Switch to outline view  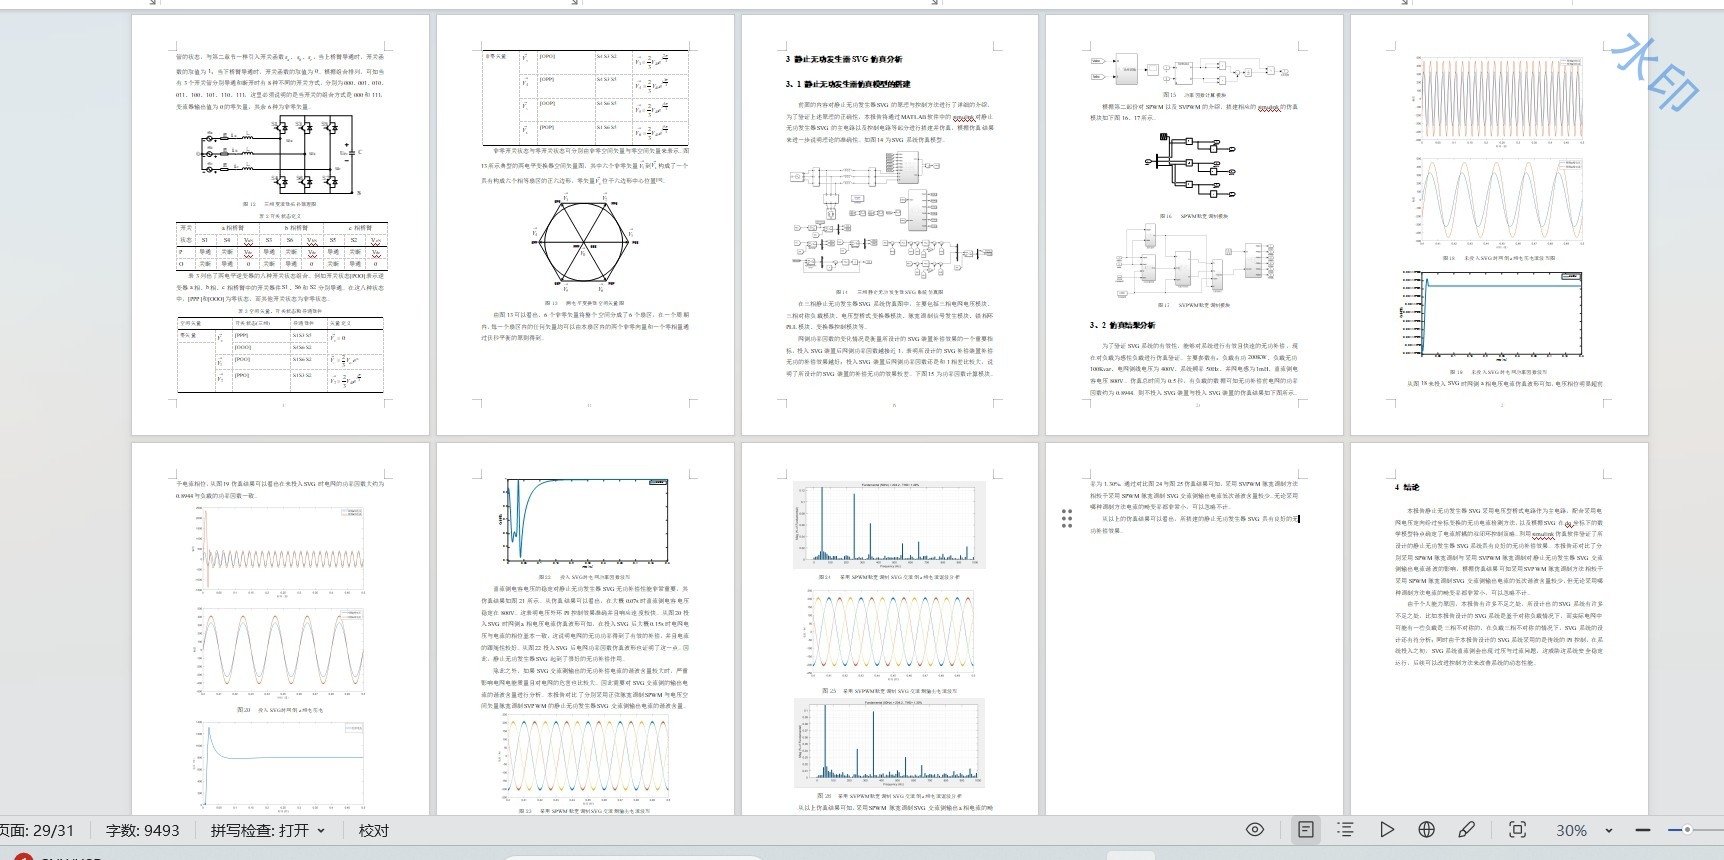(1346, 830)
